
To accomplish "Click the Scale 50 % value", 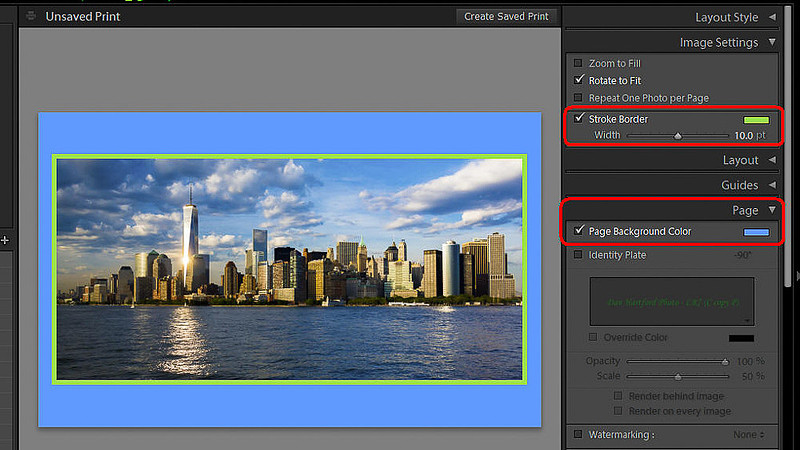I will click(753, 376).
